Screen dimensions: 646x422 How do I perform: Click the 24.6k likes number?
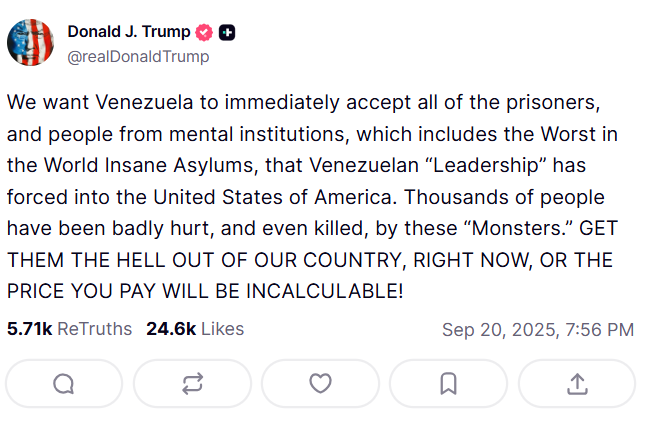point(171,329)
